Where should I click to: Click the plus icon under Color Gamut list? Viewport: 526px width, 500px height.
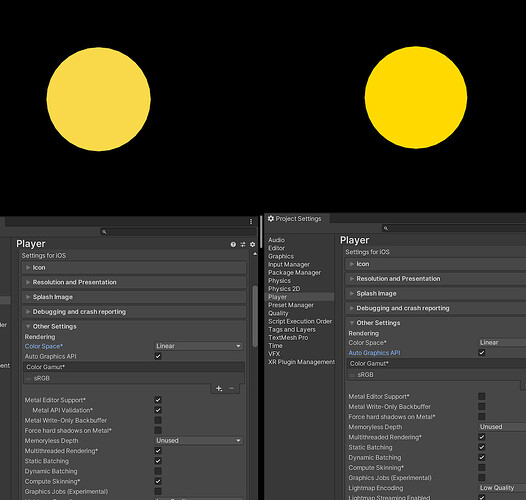click(219, 388)
